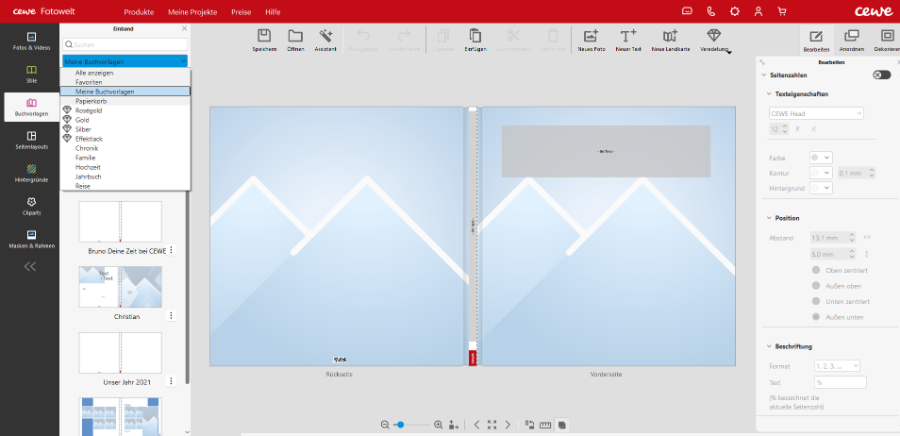The width and height of the screenshot is (900, 436).
Task: Zoom in with the plus magnifier
Action: (438, 425)
